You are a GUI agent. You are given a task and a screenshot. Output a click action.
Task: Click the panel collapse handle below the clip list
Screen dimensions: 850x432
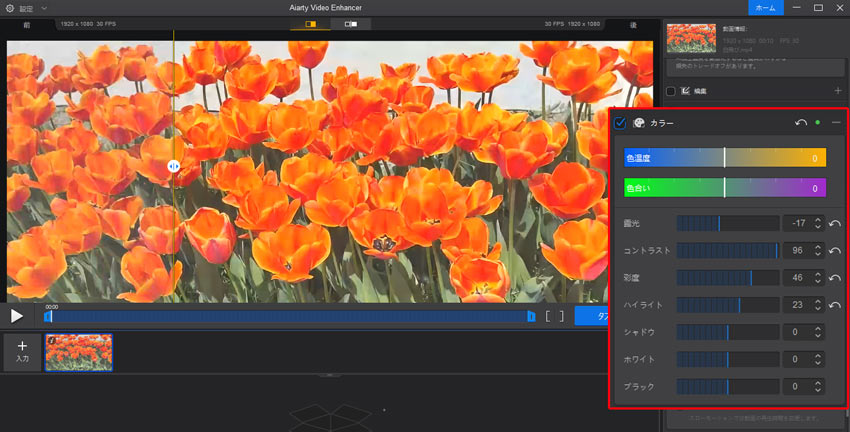330,375
